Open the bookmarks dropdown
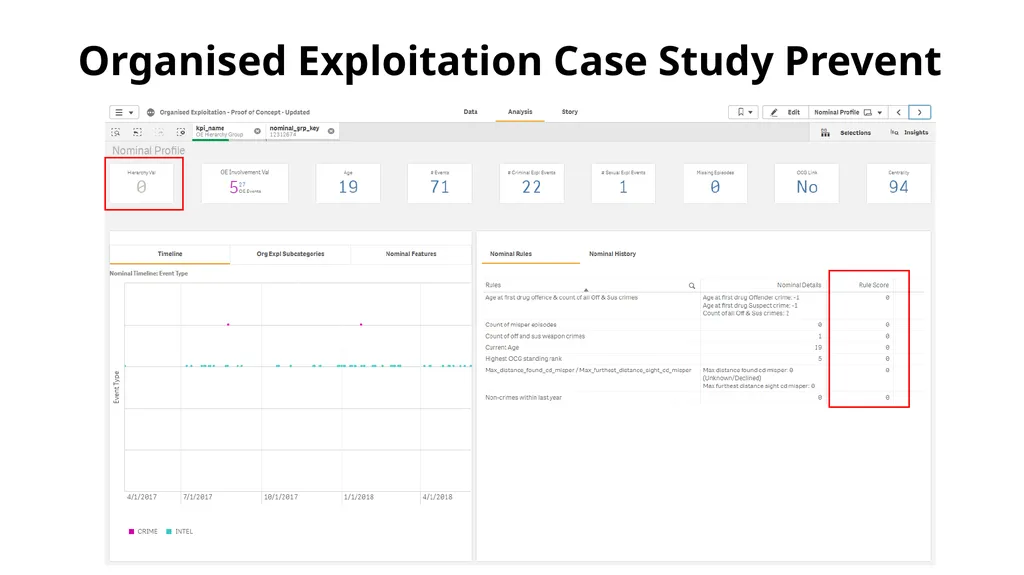Image resolution: width=1024 pixels, height=575 pixels. [744, 112]
